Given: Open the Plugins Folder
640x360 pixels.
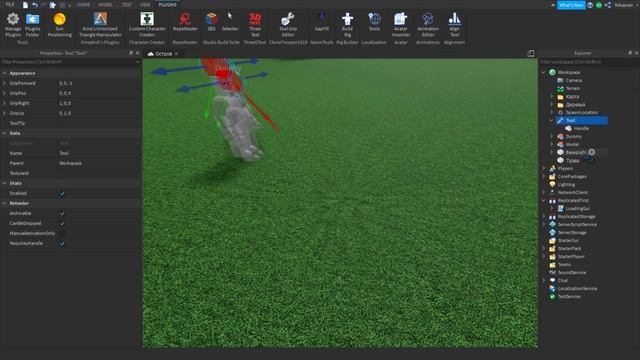Looking at the screenshot, I should (x=33, y=24).
